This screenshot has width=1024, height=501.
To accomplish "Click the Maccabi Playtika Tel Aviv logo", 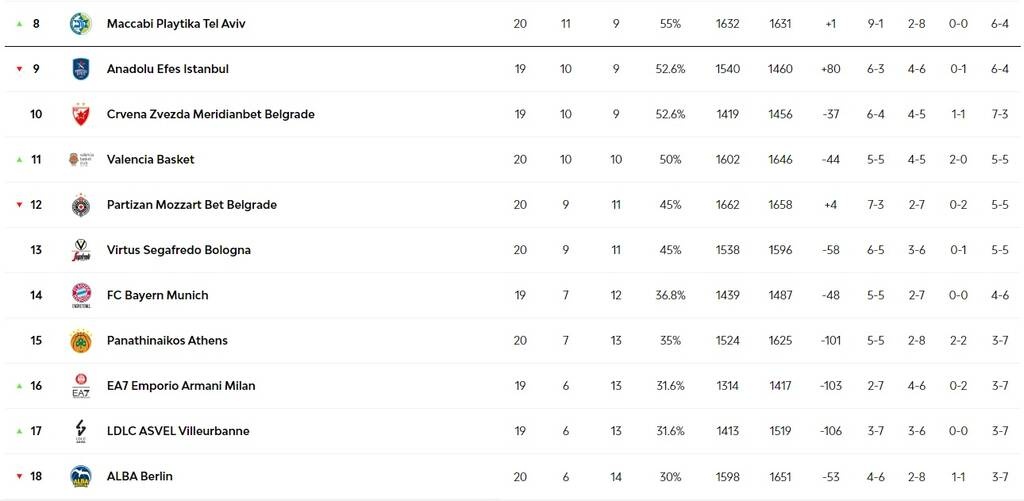I will (x=81, y=24).
